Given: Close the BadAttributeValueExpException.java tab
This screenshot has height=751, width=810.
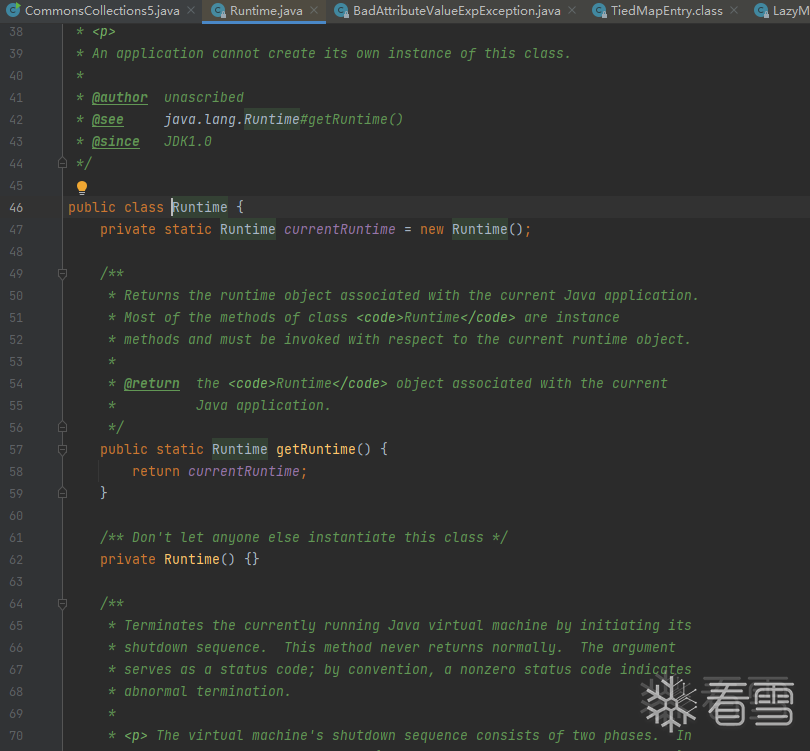Looking at the screenshot, I should coord(572,10).
